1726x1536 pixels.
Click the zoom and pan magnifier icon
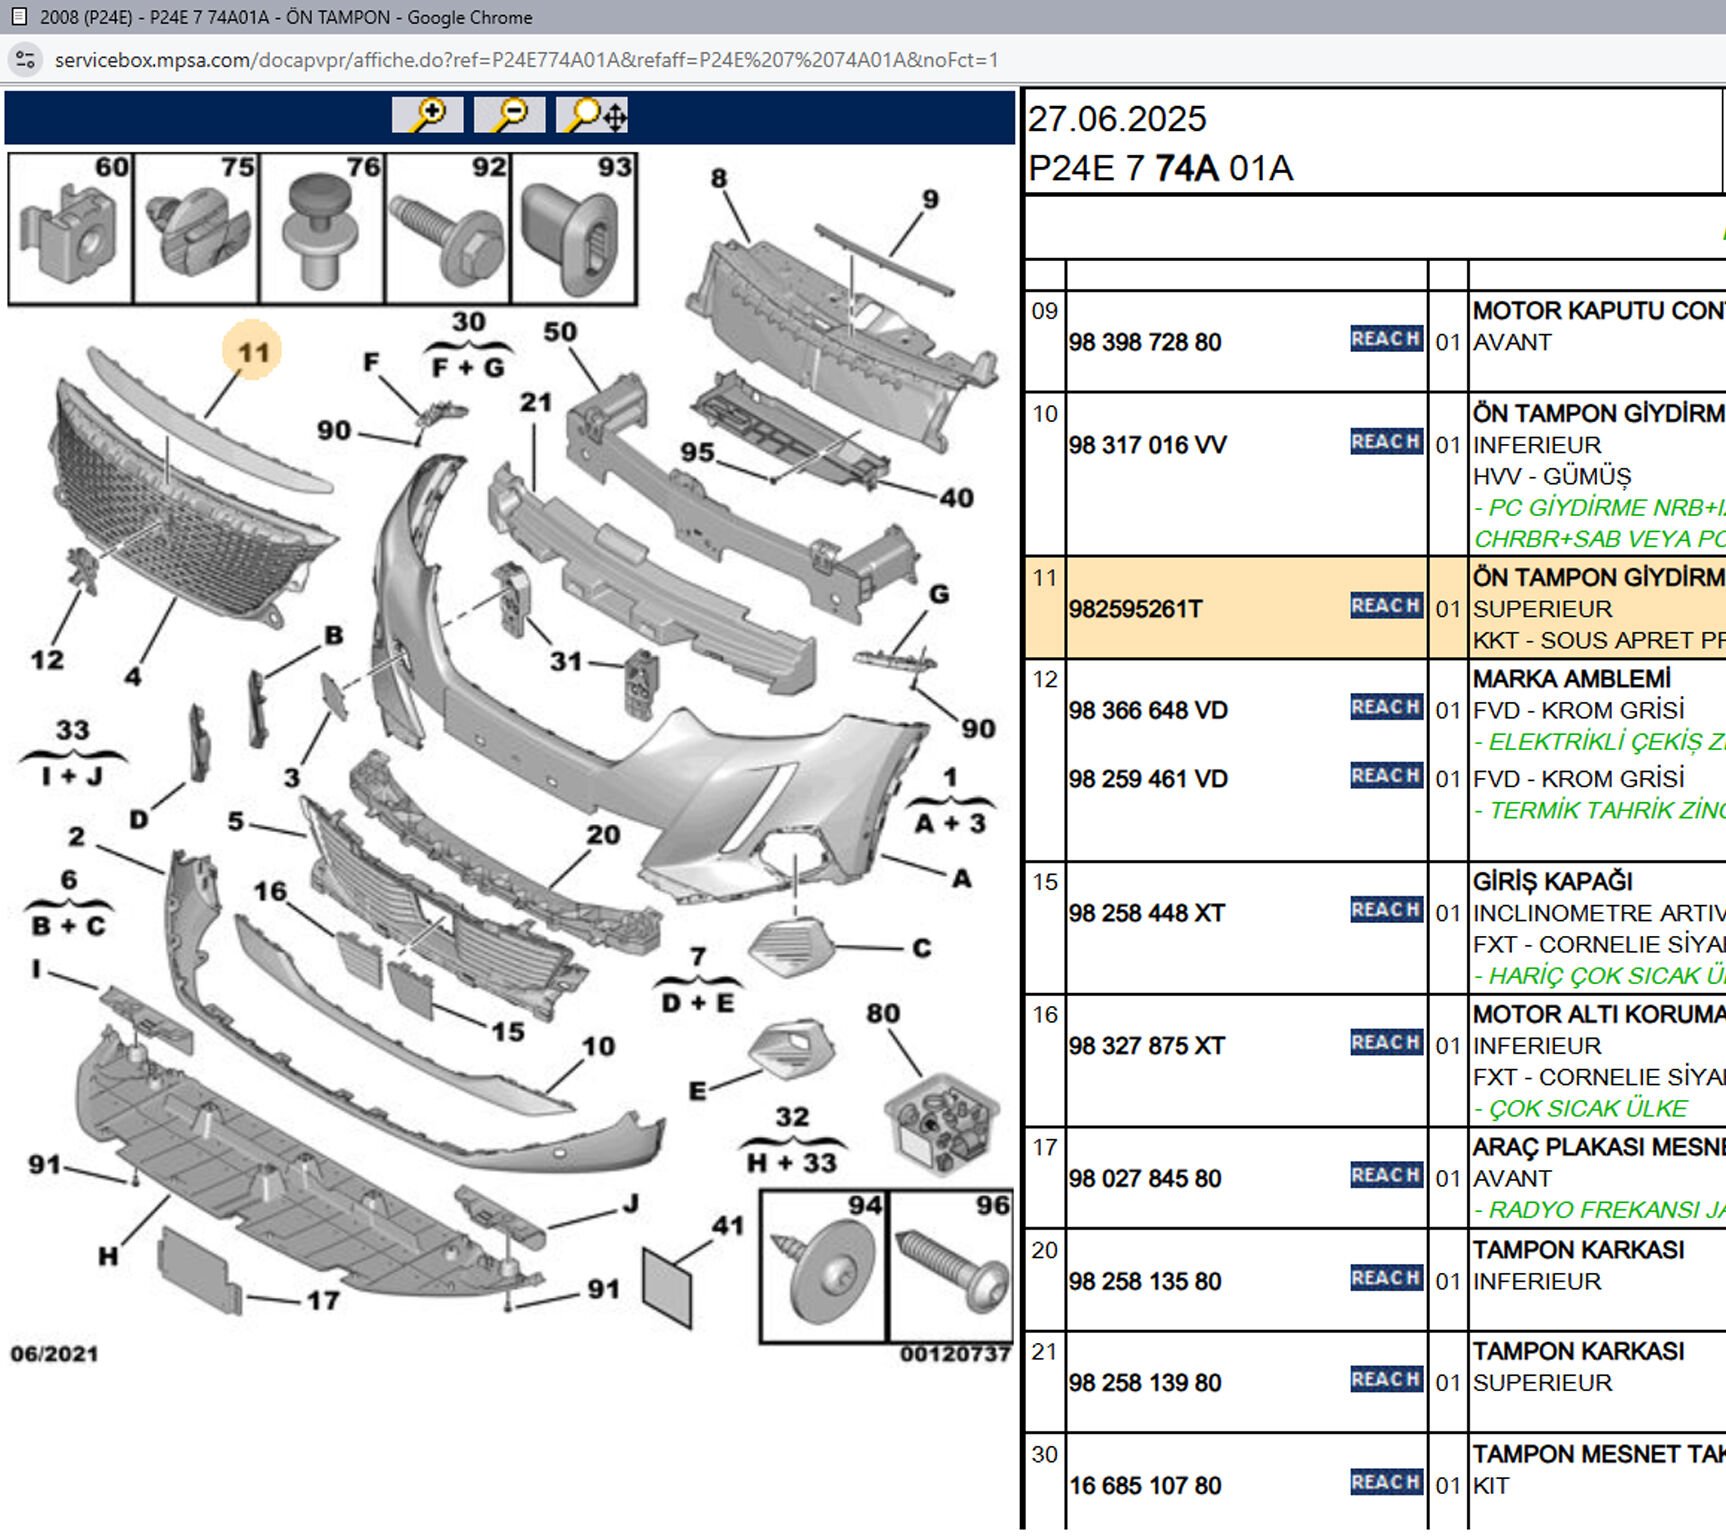[x=592, y=115]
